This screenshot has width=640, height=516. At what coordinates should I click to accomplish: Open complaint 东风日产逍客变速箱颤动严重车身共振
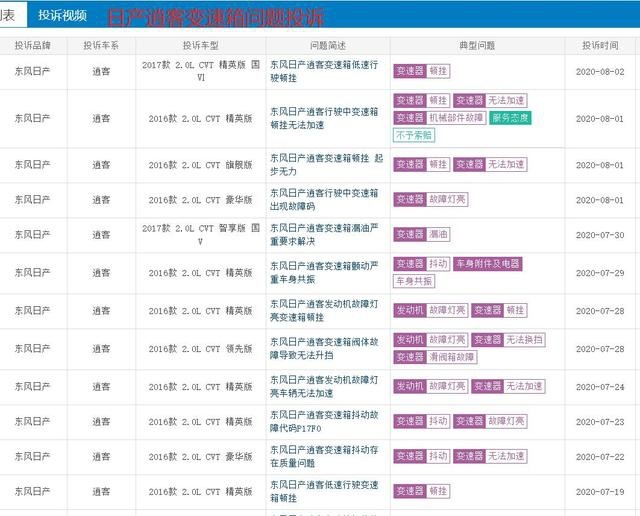pyautogui.click(x=324, y=273)
